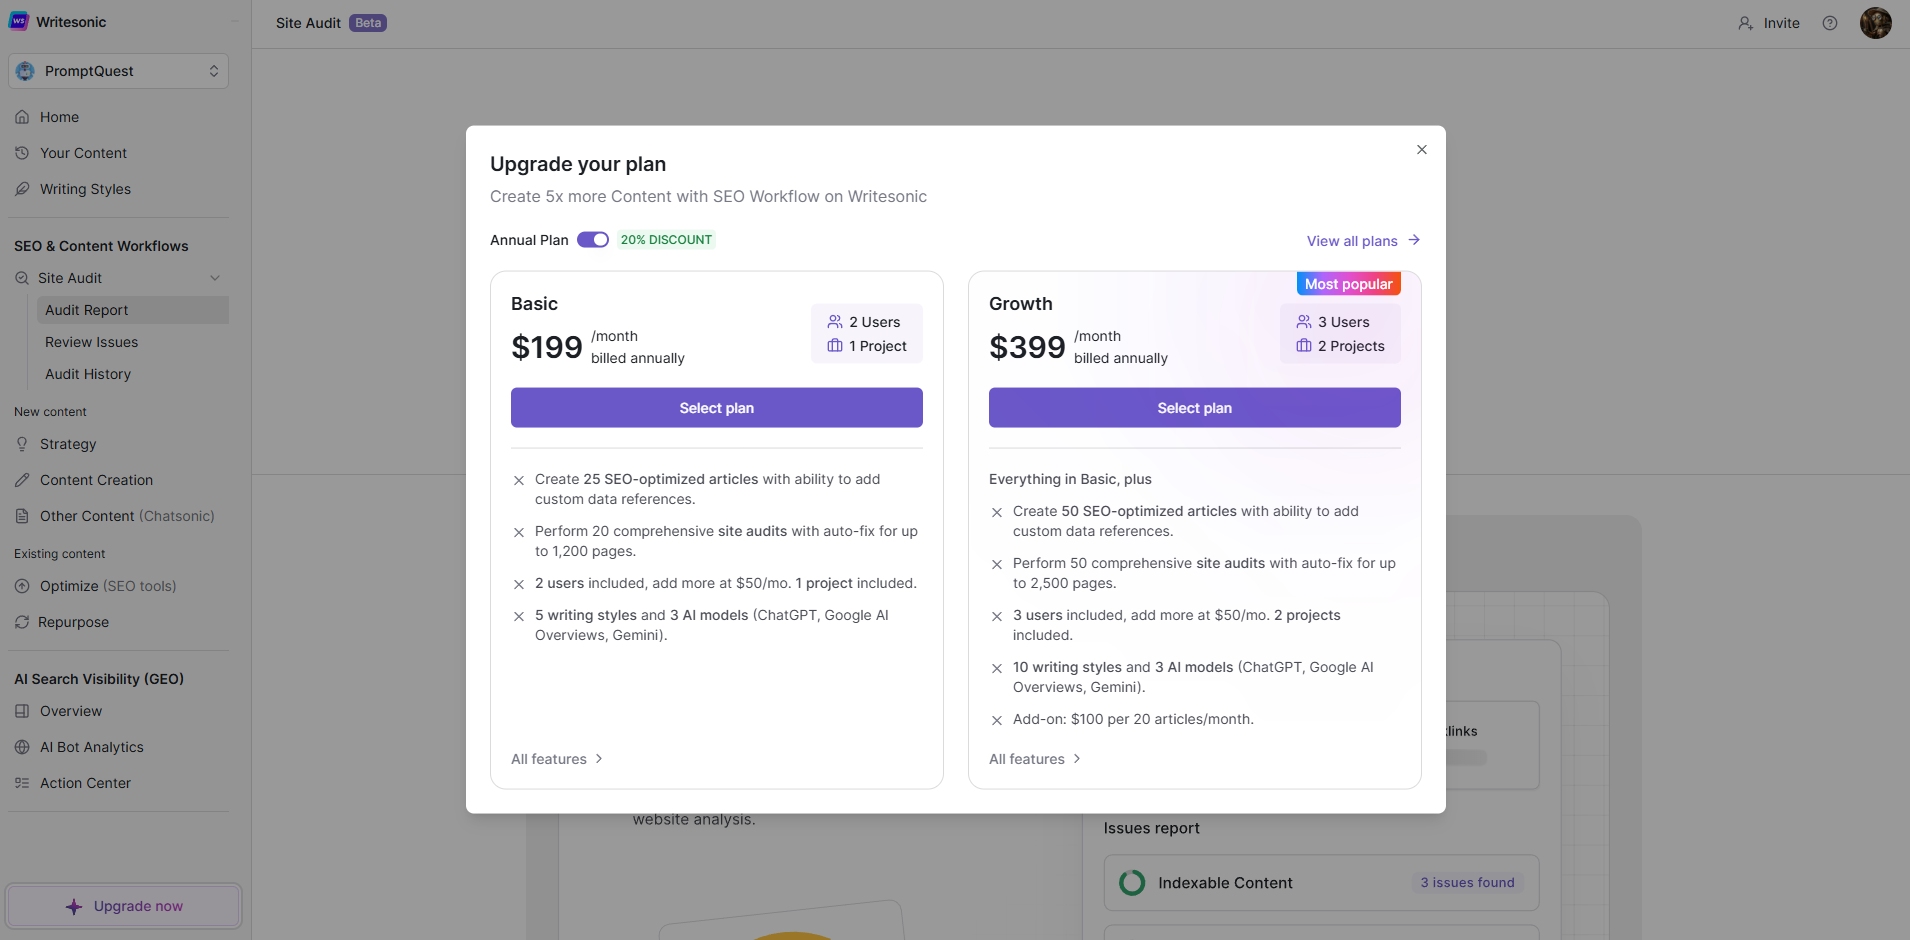Screen dimensions: 1910x940
Task: Click the AI Bot Analytics globe icon
Action: [x=22, y=747]
